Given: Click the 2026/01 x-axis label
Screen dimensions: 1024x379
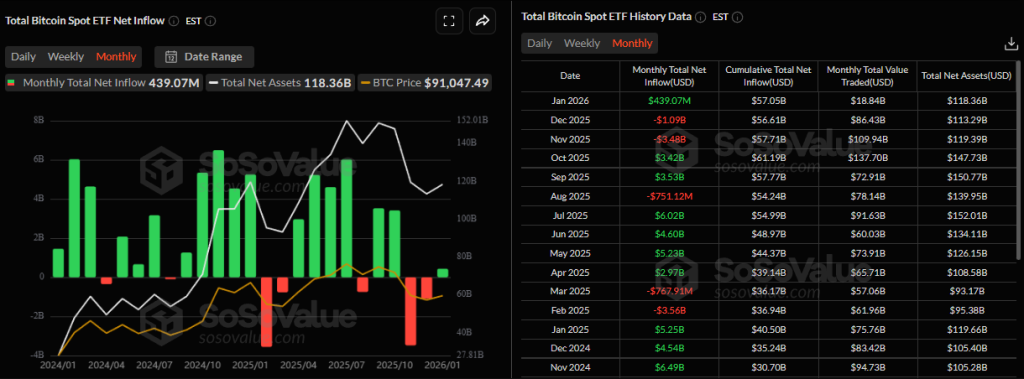Looking at the screenshot, I should 443,364.
